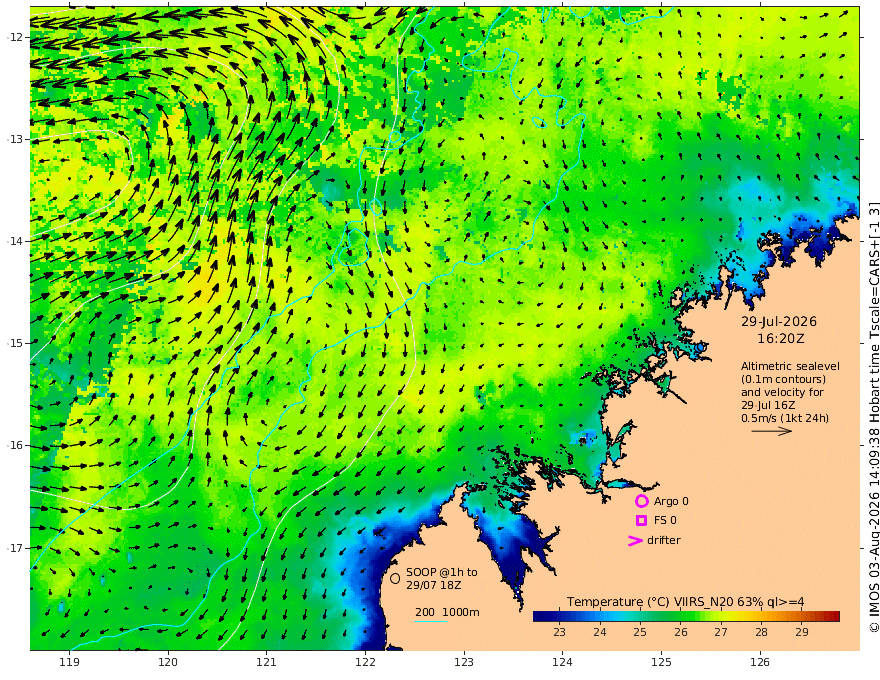Click the red end of temperature colorbar
This screenshot has width=880, height=680.
(x=833, y=616)
